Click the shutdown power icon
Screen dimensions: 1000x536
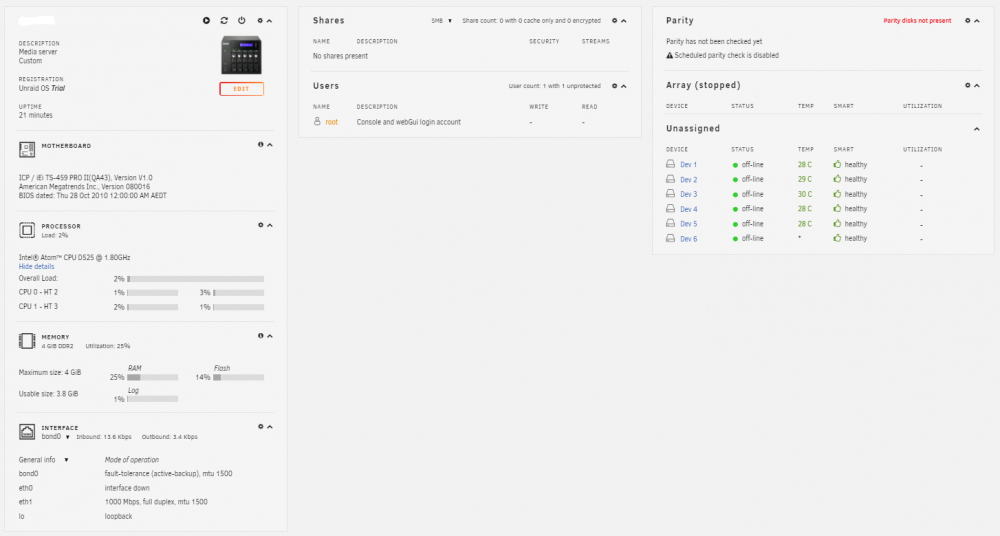tap(242, 20)
